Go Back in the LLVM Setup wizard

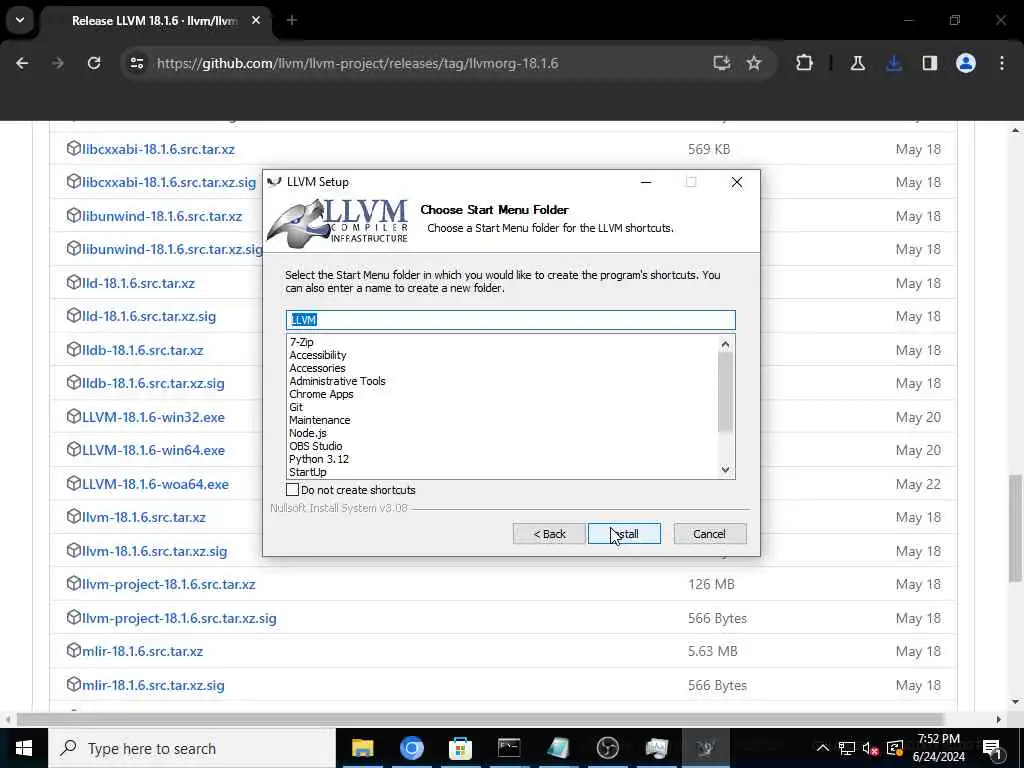coord(549,534)
